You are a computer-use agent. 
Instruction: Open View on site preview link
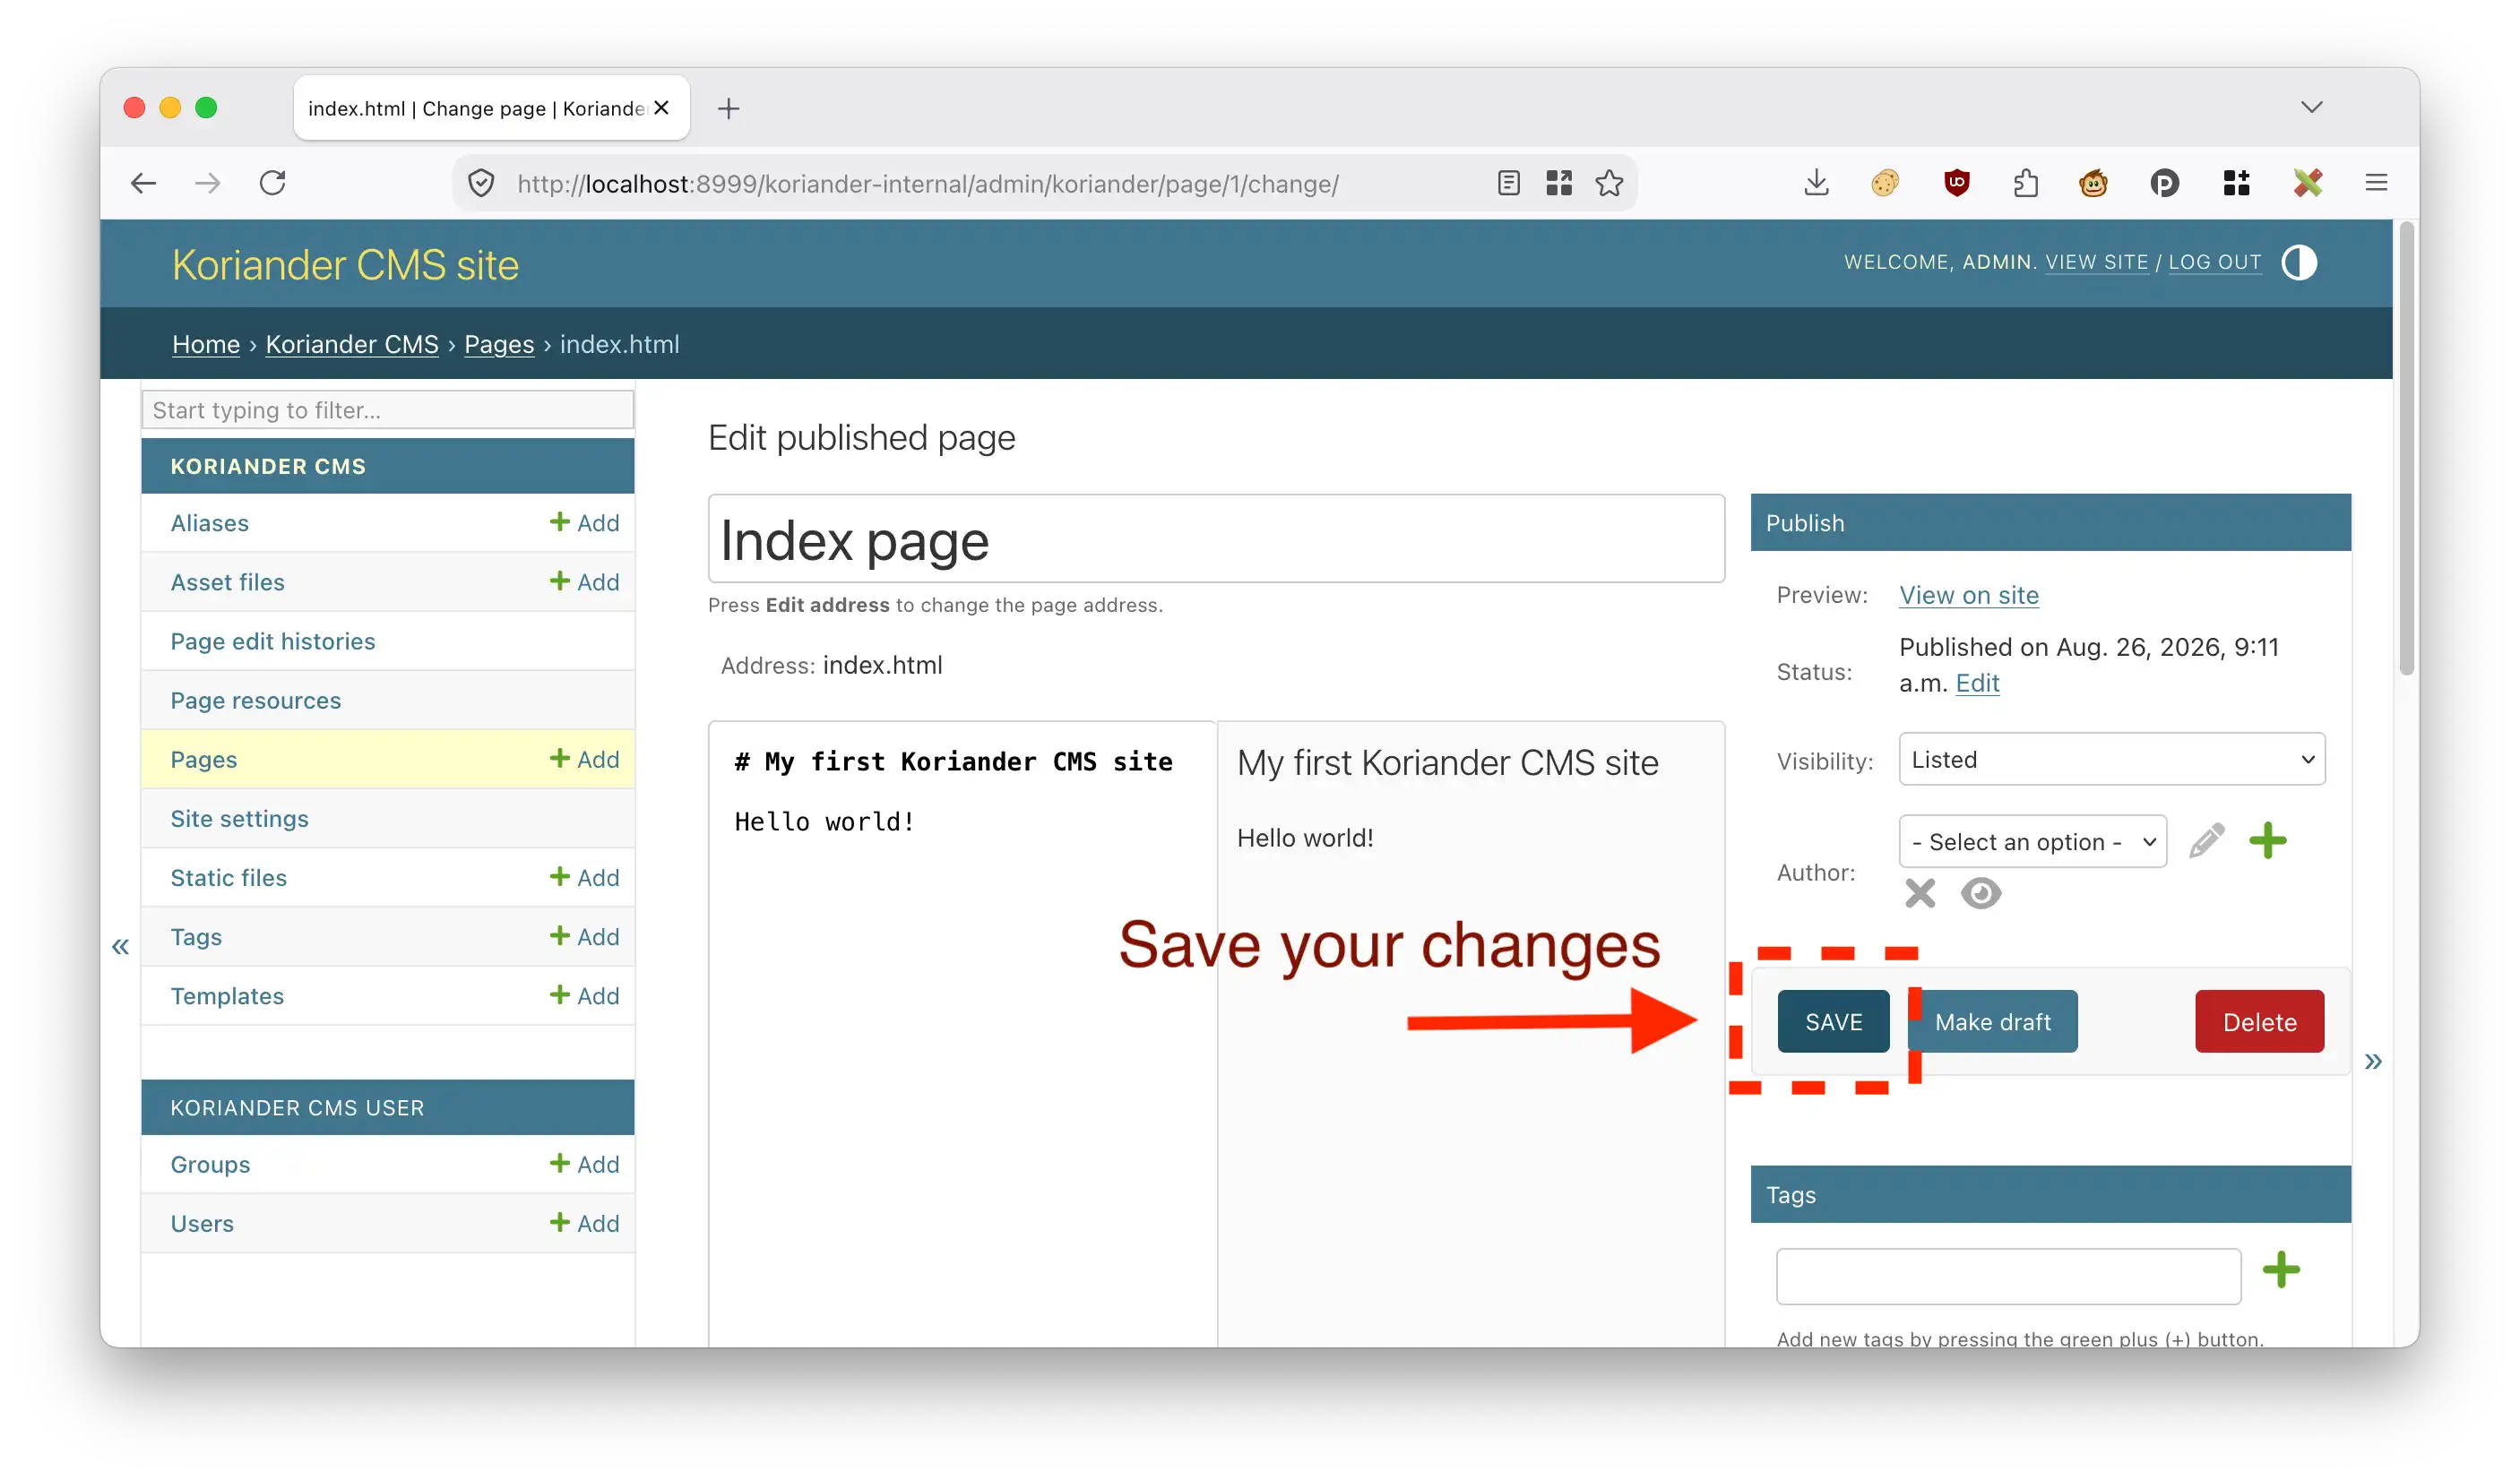coord(1968,595)
